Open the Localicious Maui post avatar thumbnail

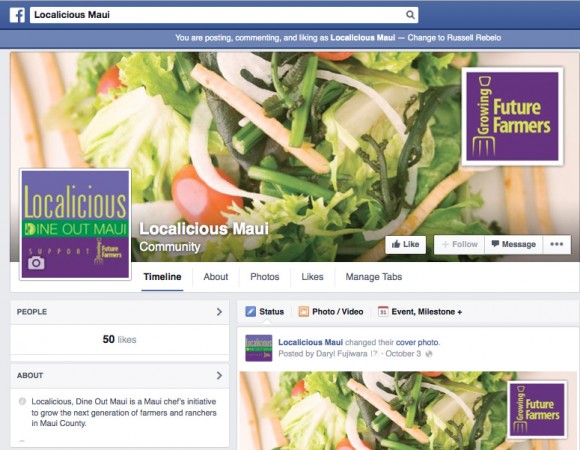click(x=259, y=348)
